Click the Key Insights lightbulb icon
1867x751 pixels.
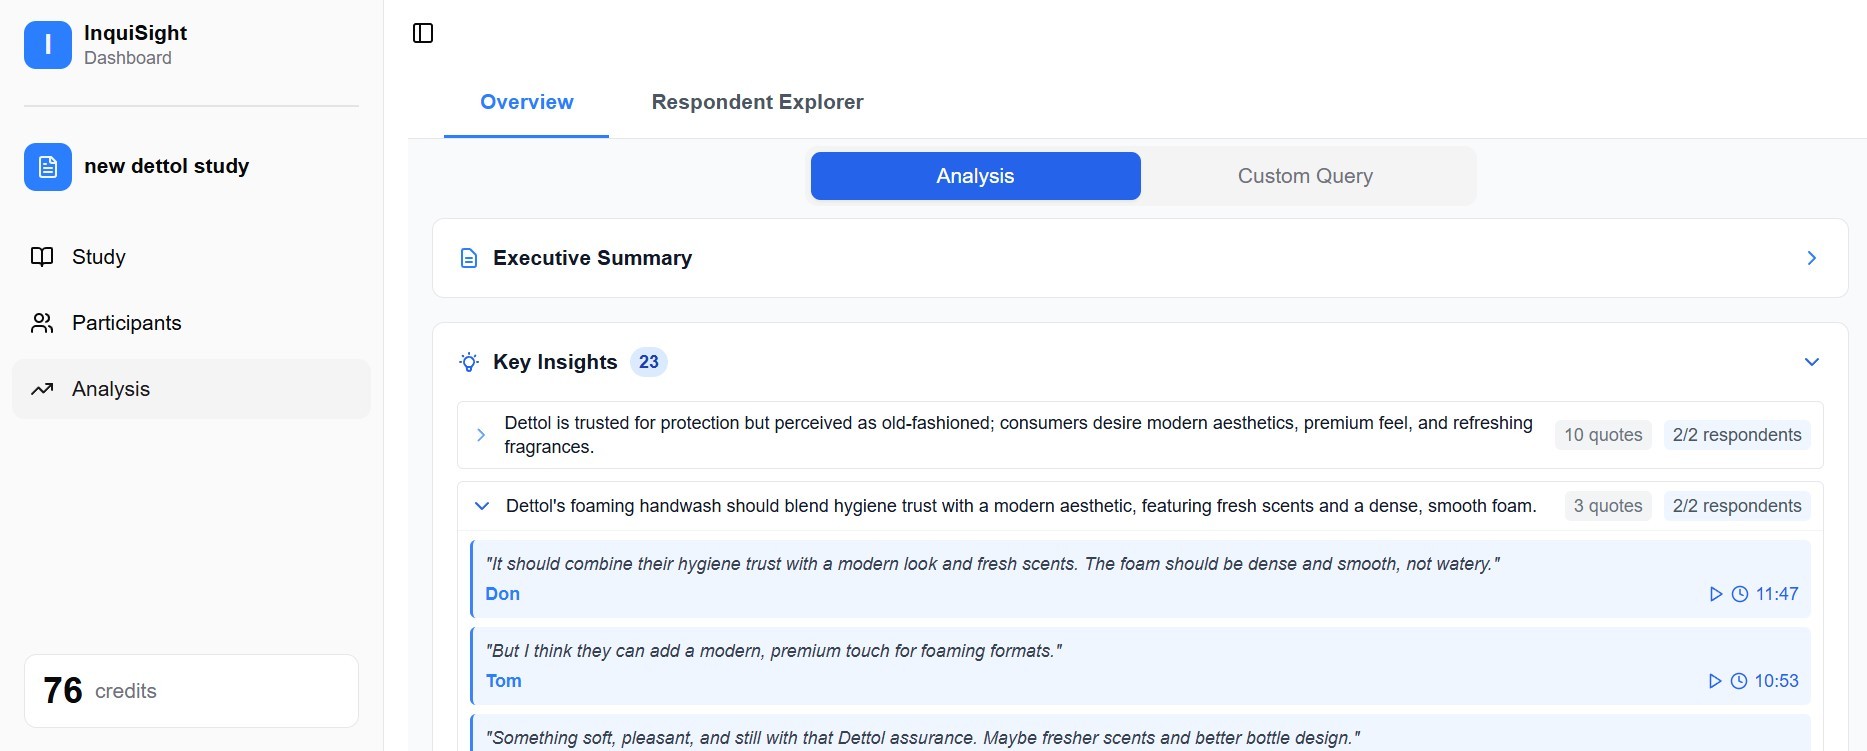[x=469, y=362]
